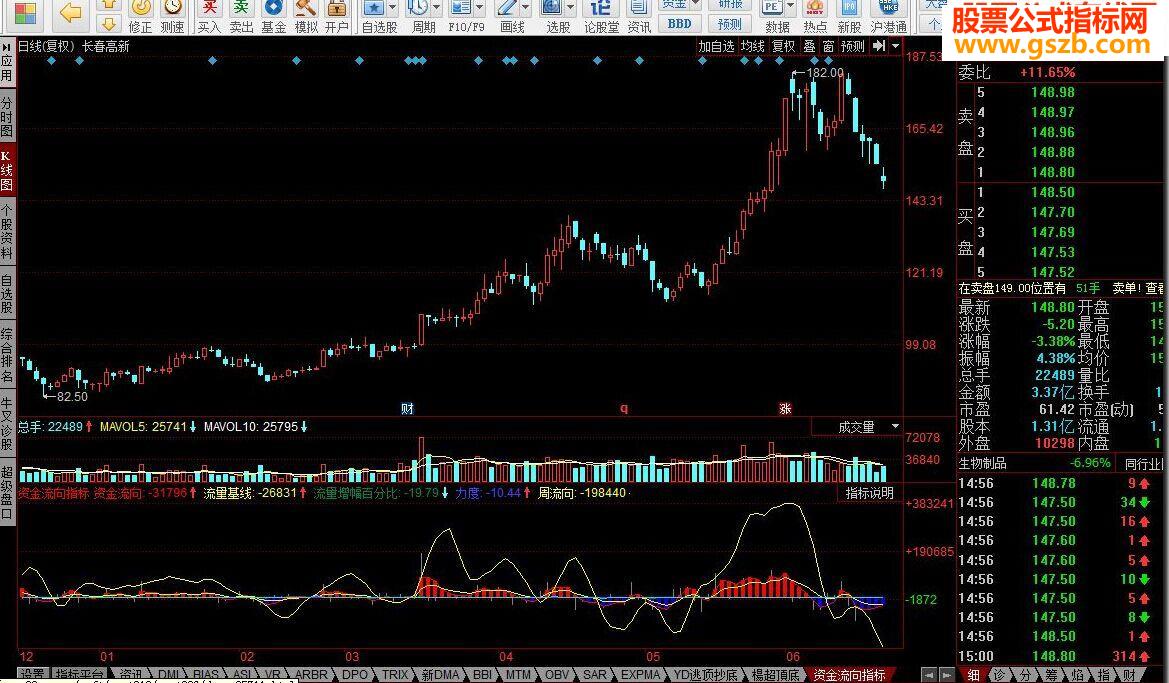Image resolution: width=1169 pixels, height=683 pixels.
Task: Select the EXPMA indicator tab
Action: (640, 676)
